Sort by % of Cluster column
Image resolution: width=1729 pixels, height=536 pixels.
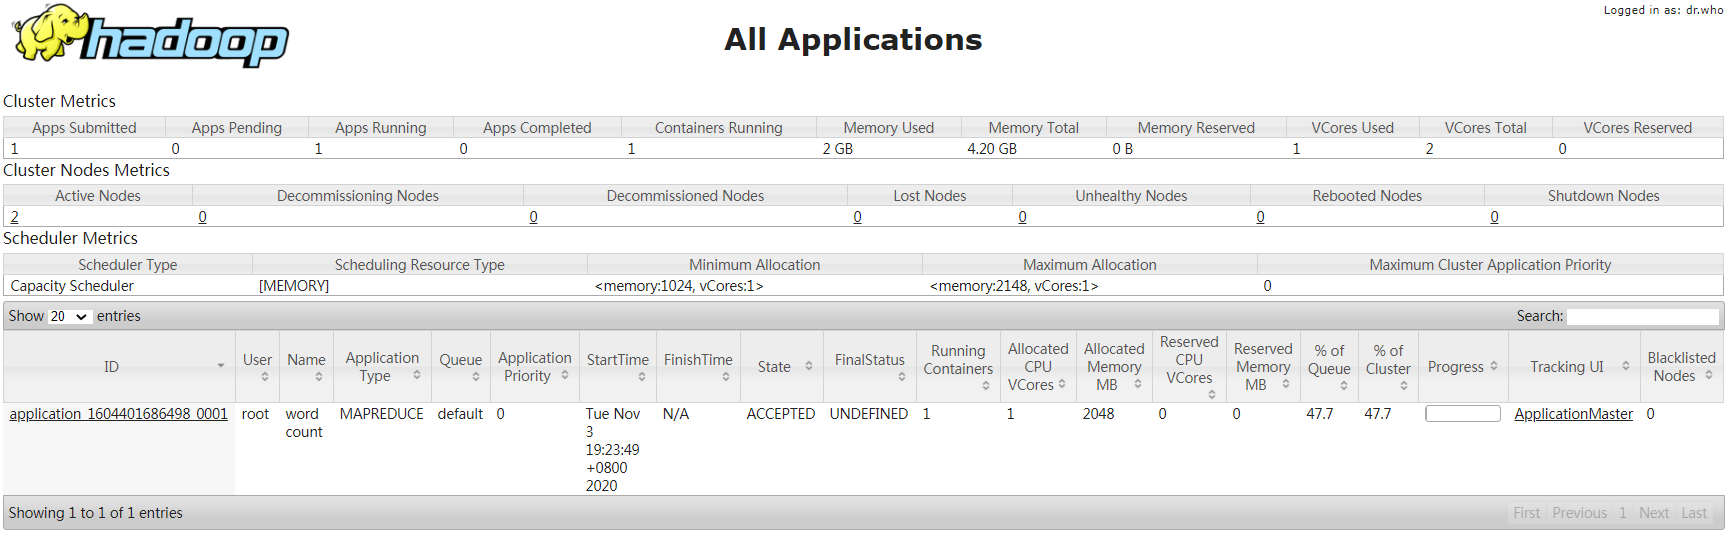[1388, 367]
